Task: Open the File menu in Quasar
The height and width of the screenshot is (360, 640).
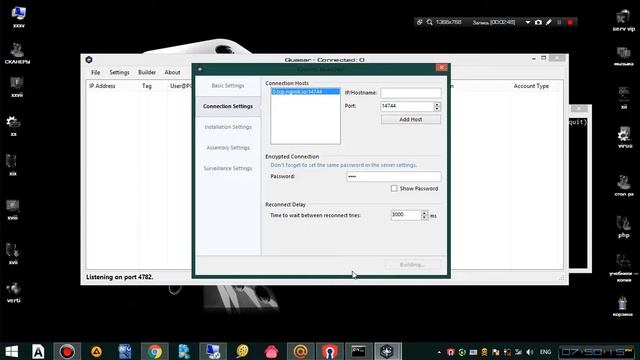Action: point(96,72)
